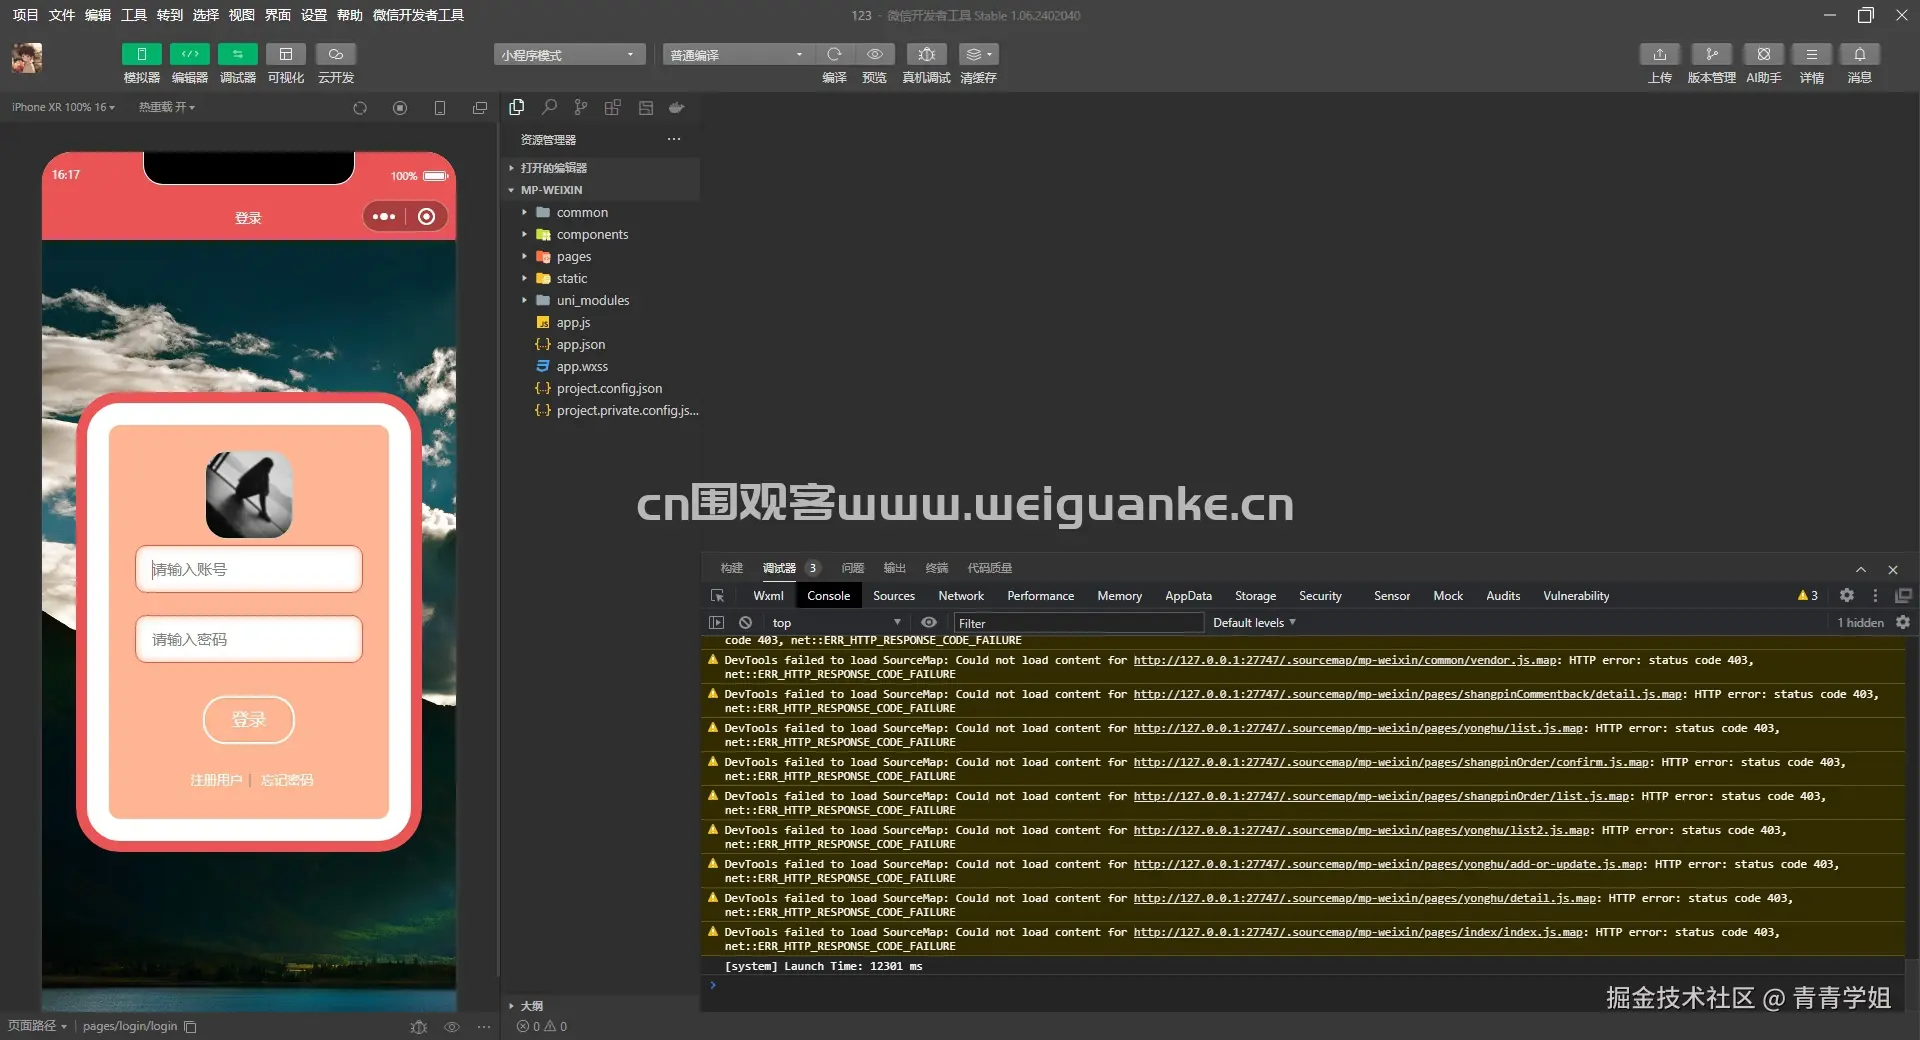Open the extensions grid icon in sidebar
This screenshot has width=1920, height=1040.
tap(613, 107)
